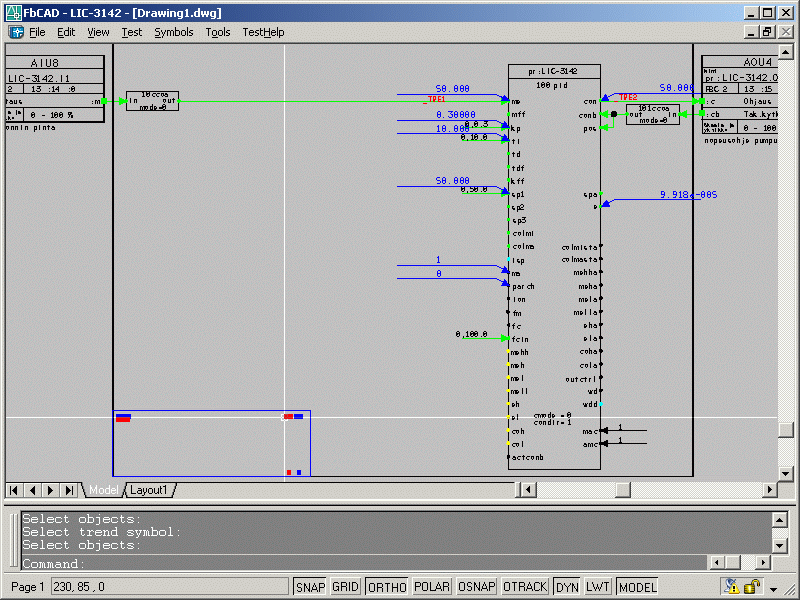The image size is (800, 600).
Task: Open the File menu
Action: [x=37, y=32]
